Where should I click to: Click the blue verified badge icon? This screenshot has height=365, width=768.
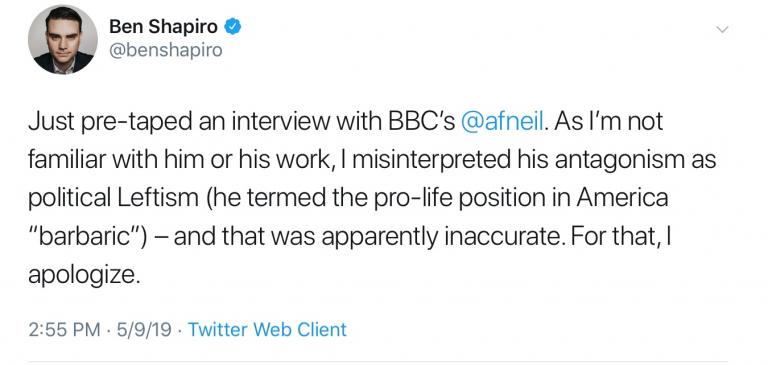233,27
